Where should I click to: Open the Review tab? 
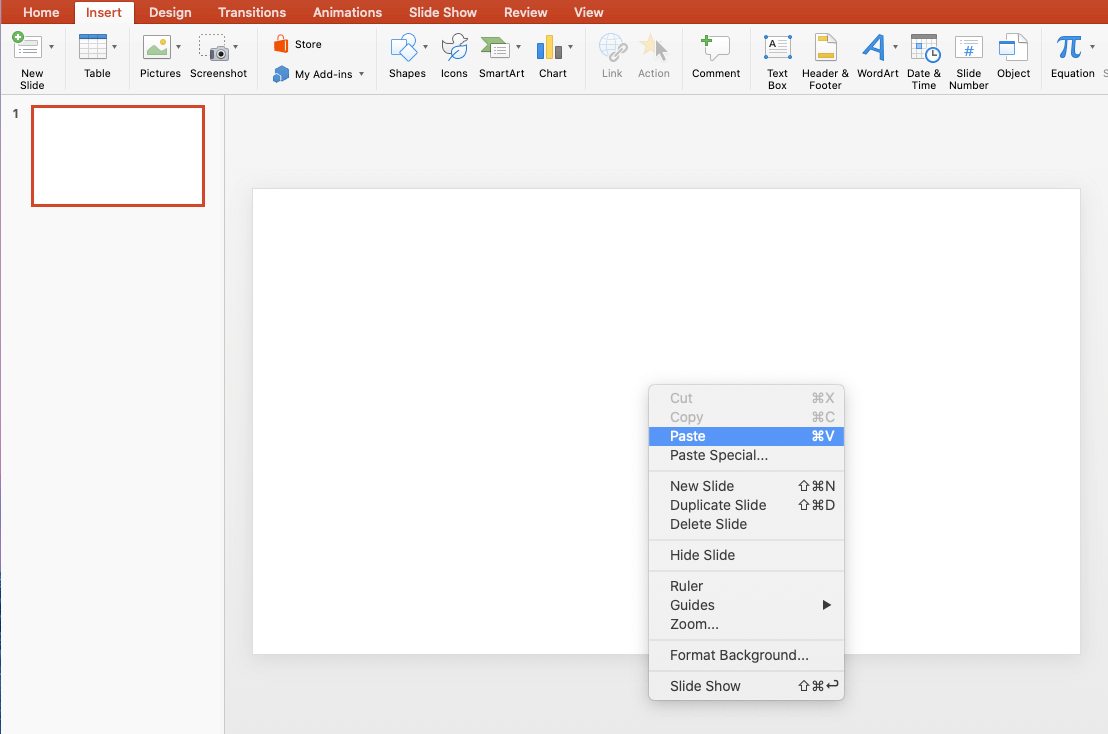(x=526, y=12)
